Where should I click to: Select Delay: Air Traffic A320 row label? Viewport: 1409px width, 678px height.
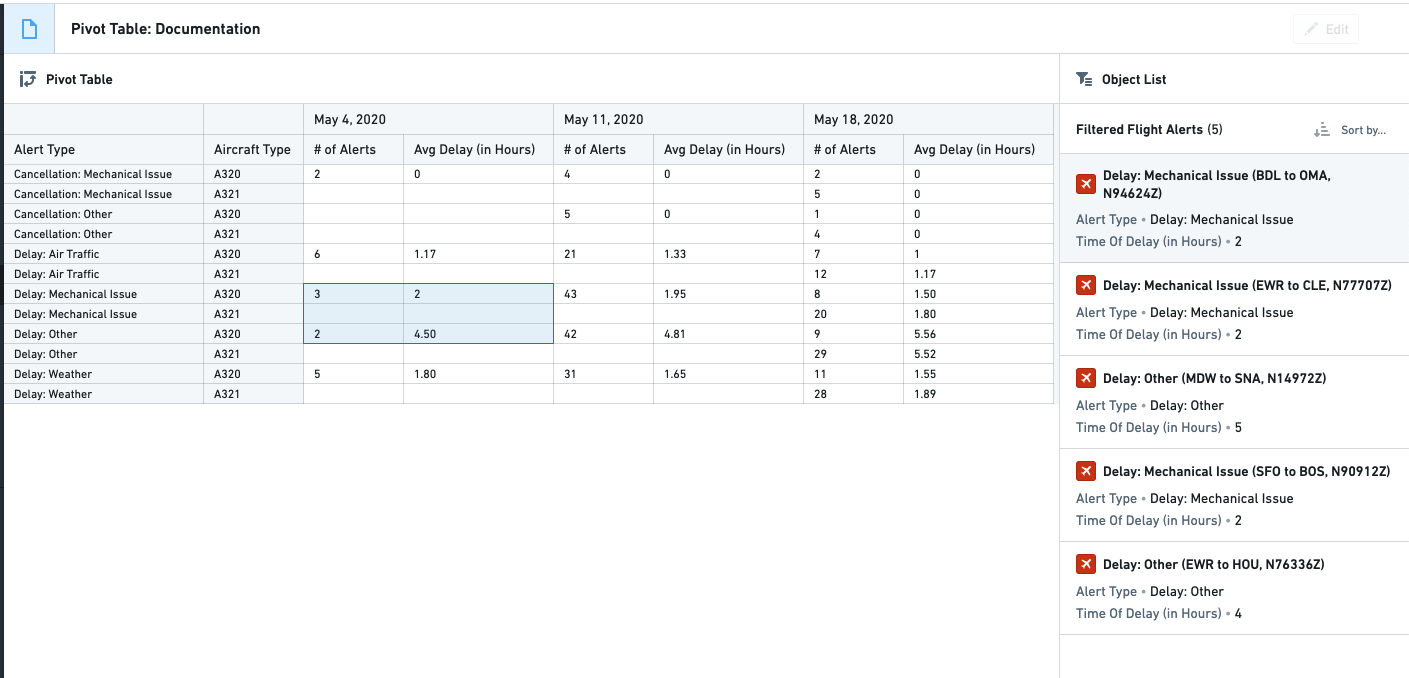(103, 254)
